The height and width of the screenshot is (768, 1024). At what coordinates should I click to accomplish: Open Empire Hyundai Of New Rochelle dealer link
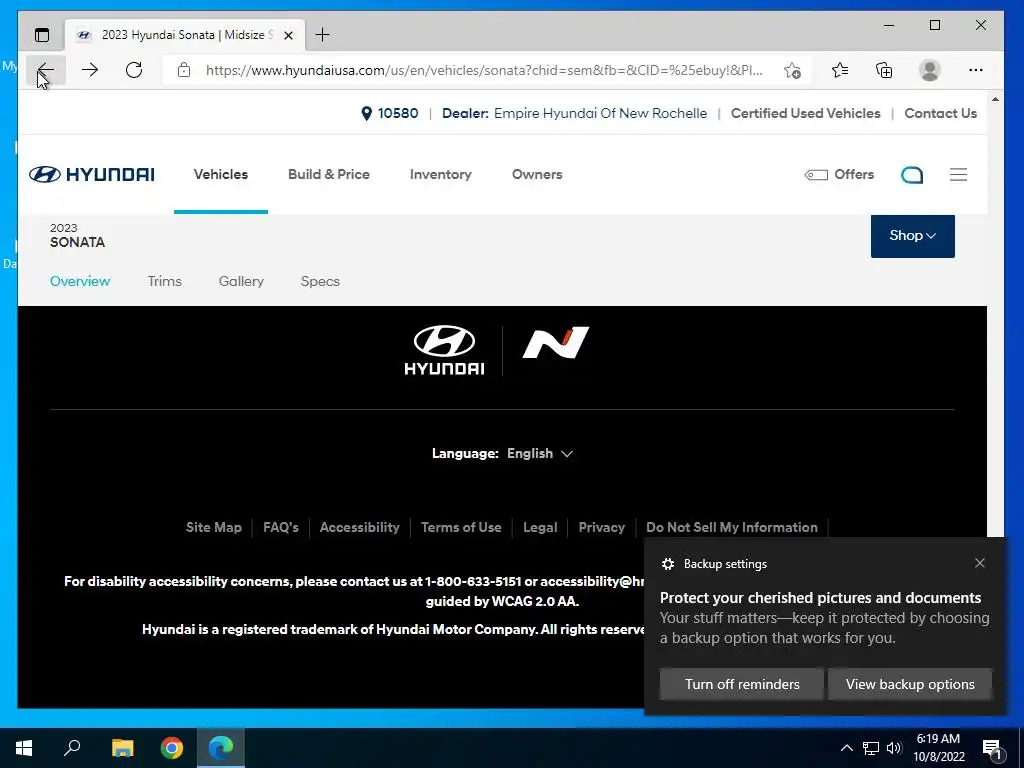tap(600, 113)
